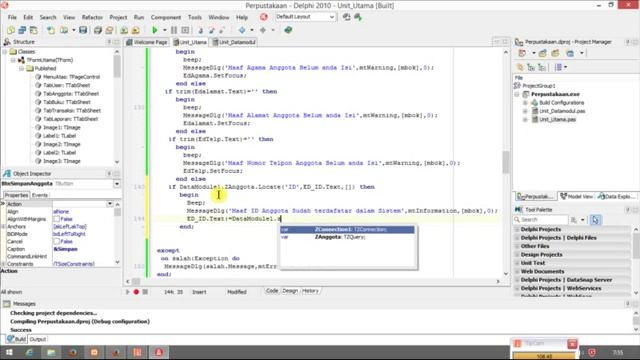Select Image2: TImage in Structure tree
Screen dimensions: 640x360
62,144
